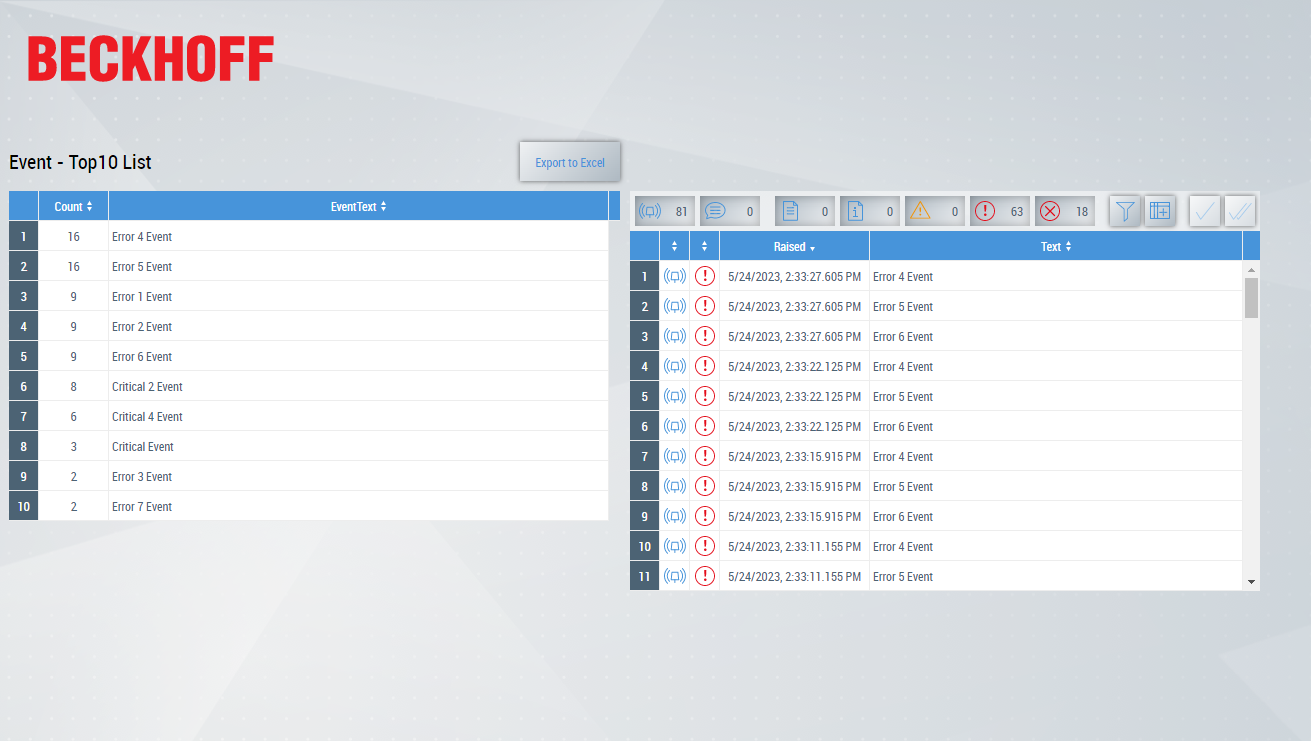This screenshot has width=1311, height=741.
Task: Sort events by the alarm icon column
Action: point(675,246)
